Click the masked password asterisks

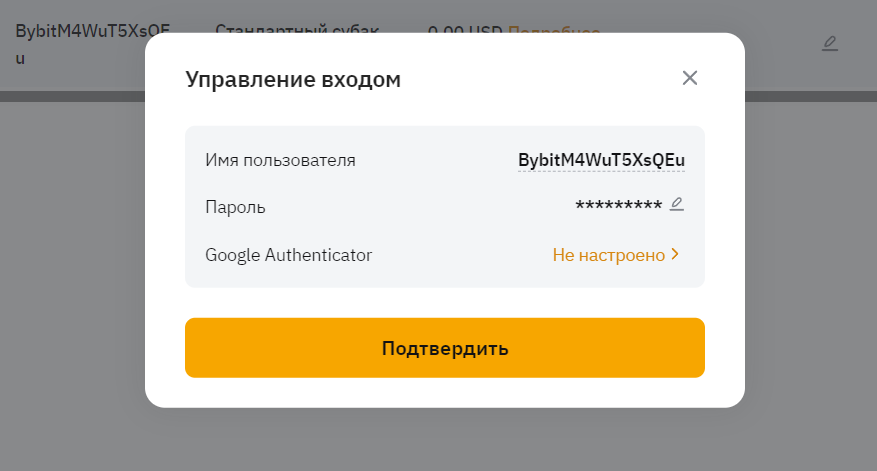pos(619,205)
